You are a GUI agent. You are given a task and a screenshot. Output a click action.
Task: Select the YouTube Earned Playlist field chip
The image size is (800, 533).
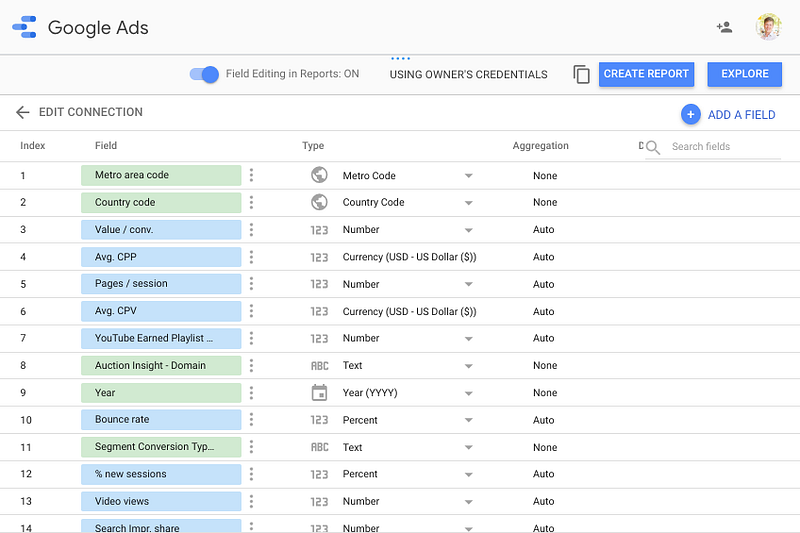[161, 338]
